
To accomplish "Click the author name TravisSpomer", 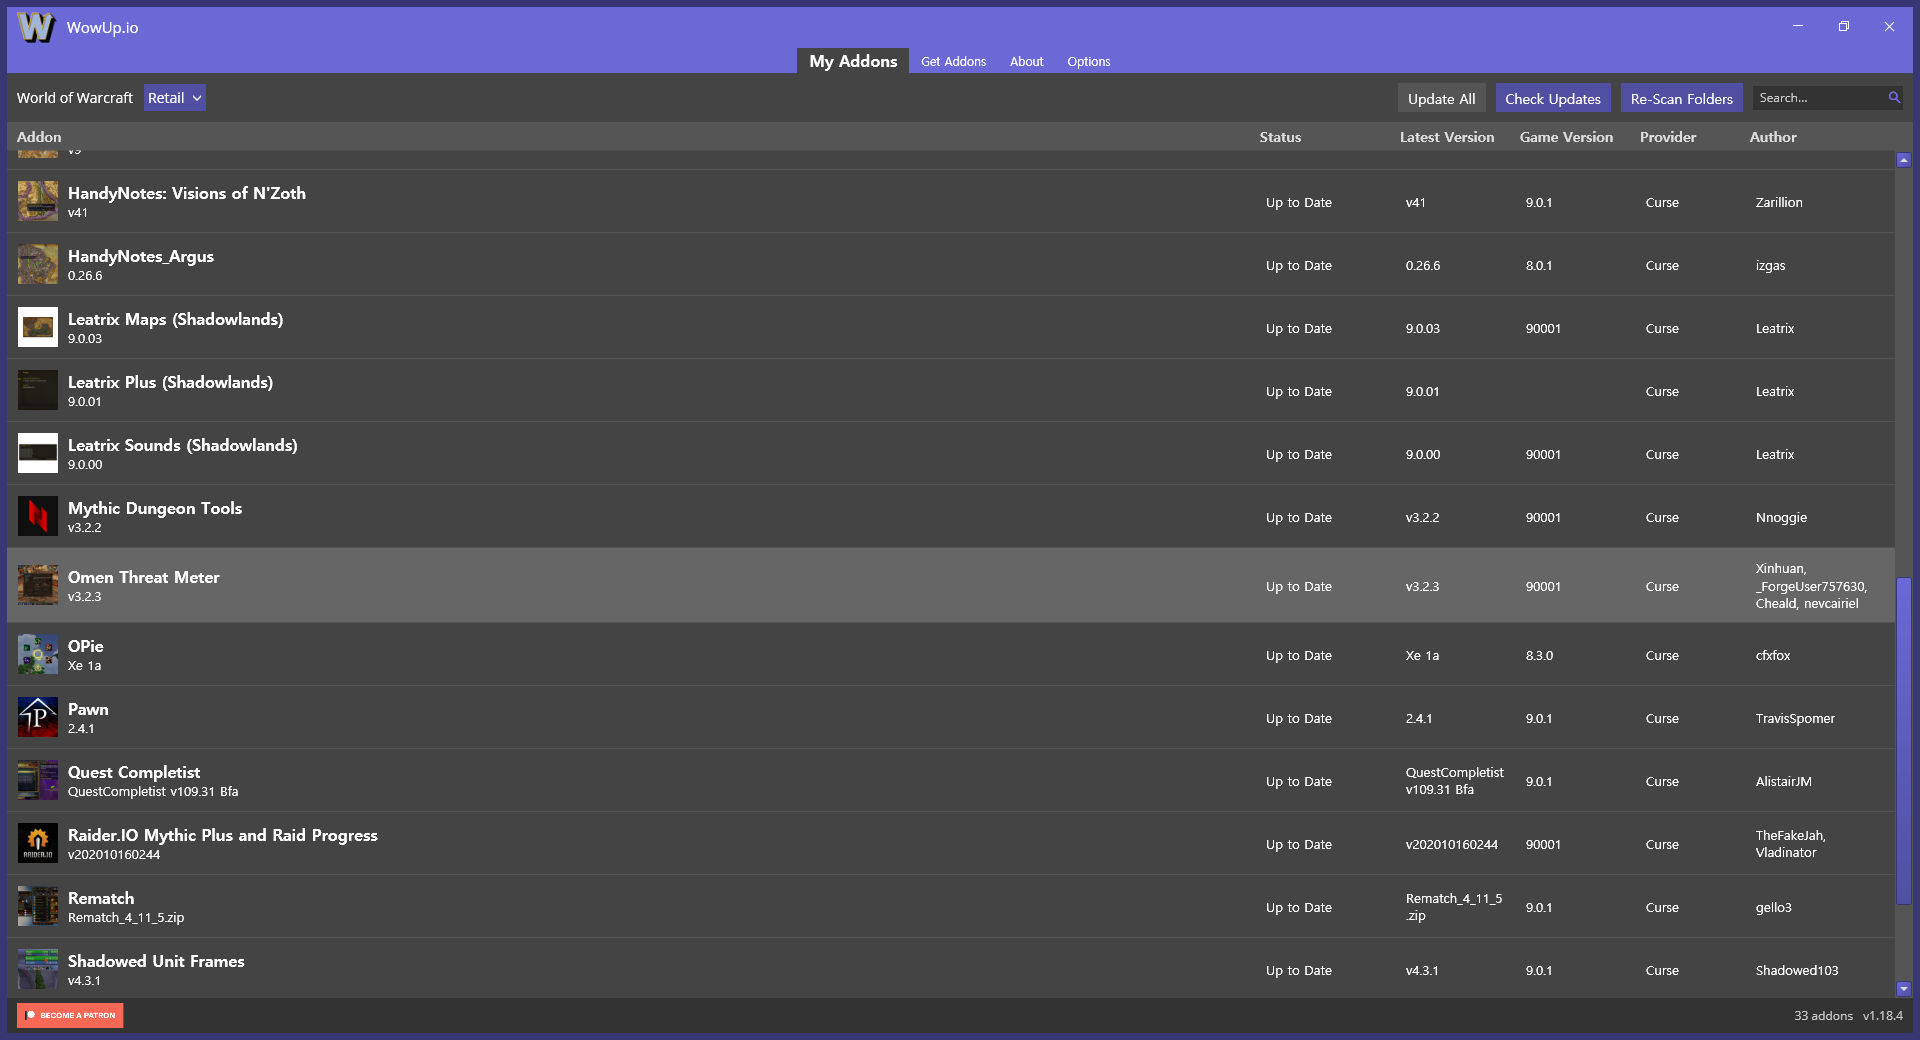I will point(1795,718).
